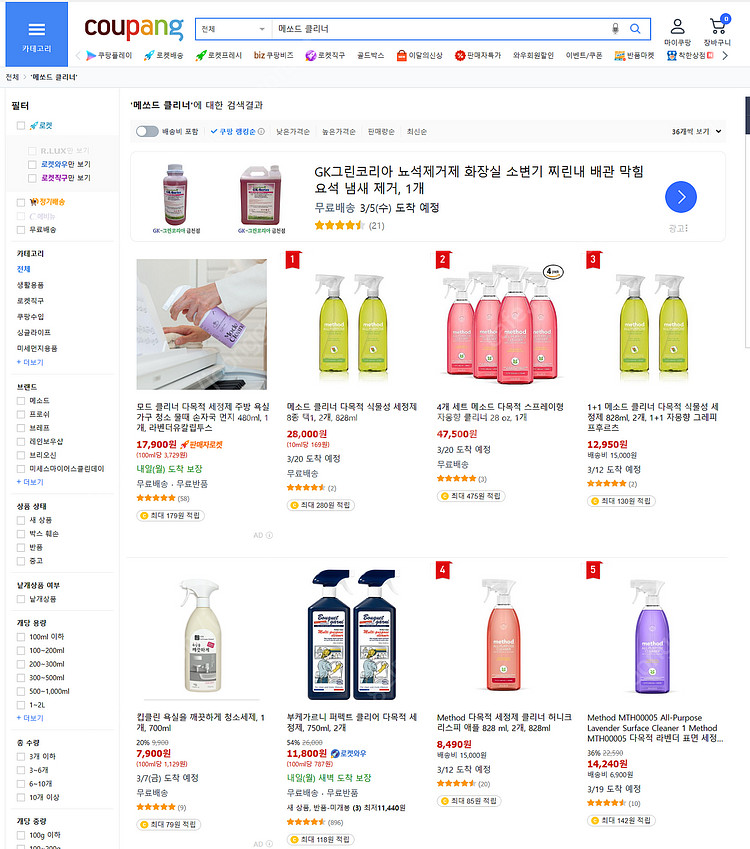Open the 4개 세트 메소드 product title
The width and height of the screenshot is (750, 849).
(x=500, y=412)
